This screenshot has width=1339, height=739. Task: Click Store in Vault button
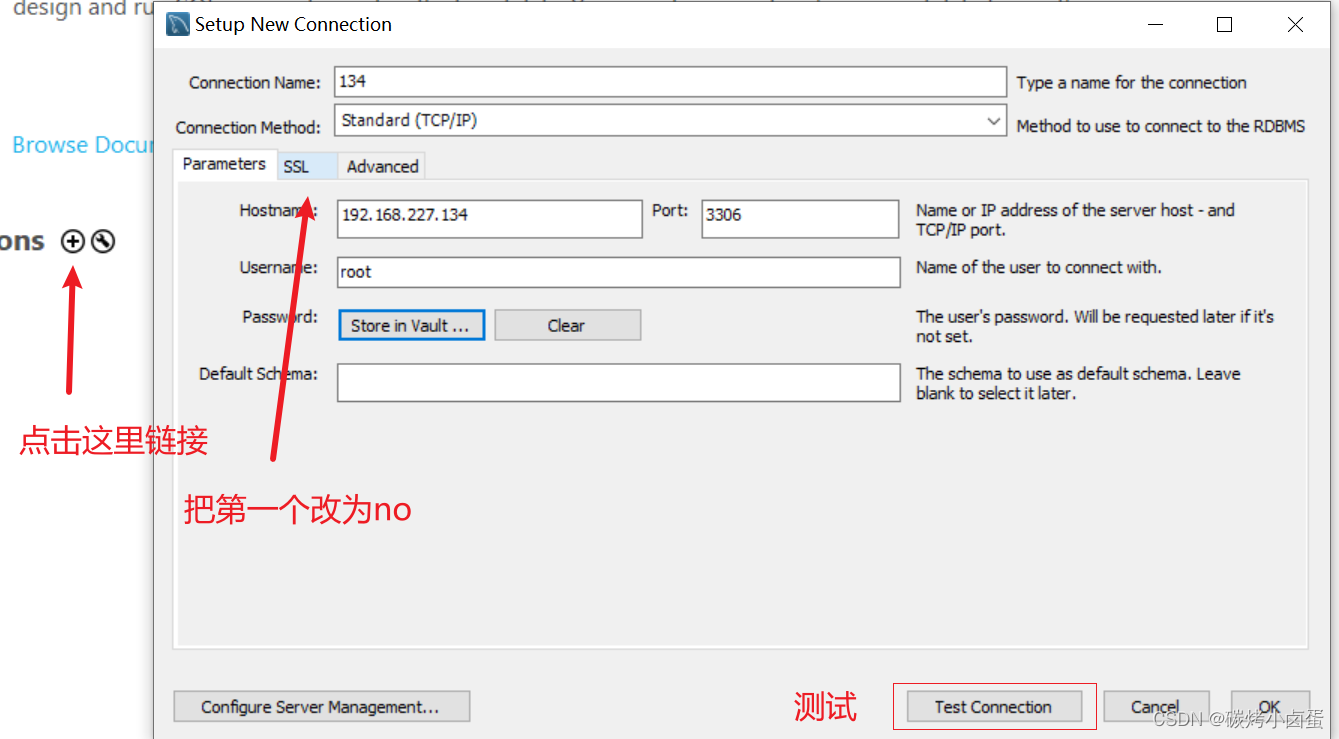point(412,325)
